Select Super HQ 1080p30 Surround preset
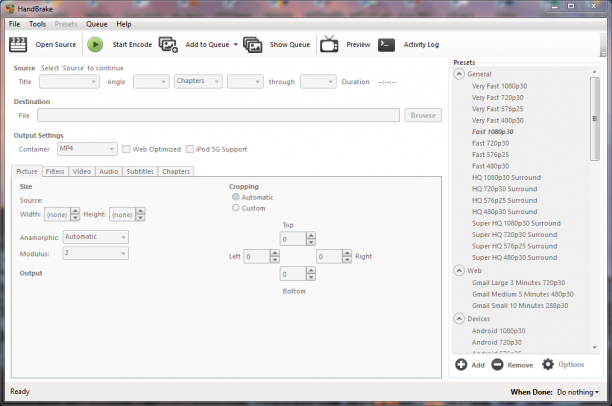Image resolution: width=612 pixels, height=406 pixels. [516, 223]
